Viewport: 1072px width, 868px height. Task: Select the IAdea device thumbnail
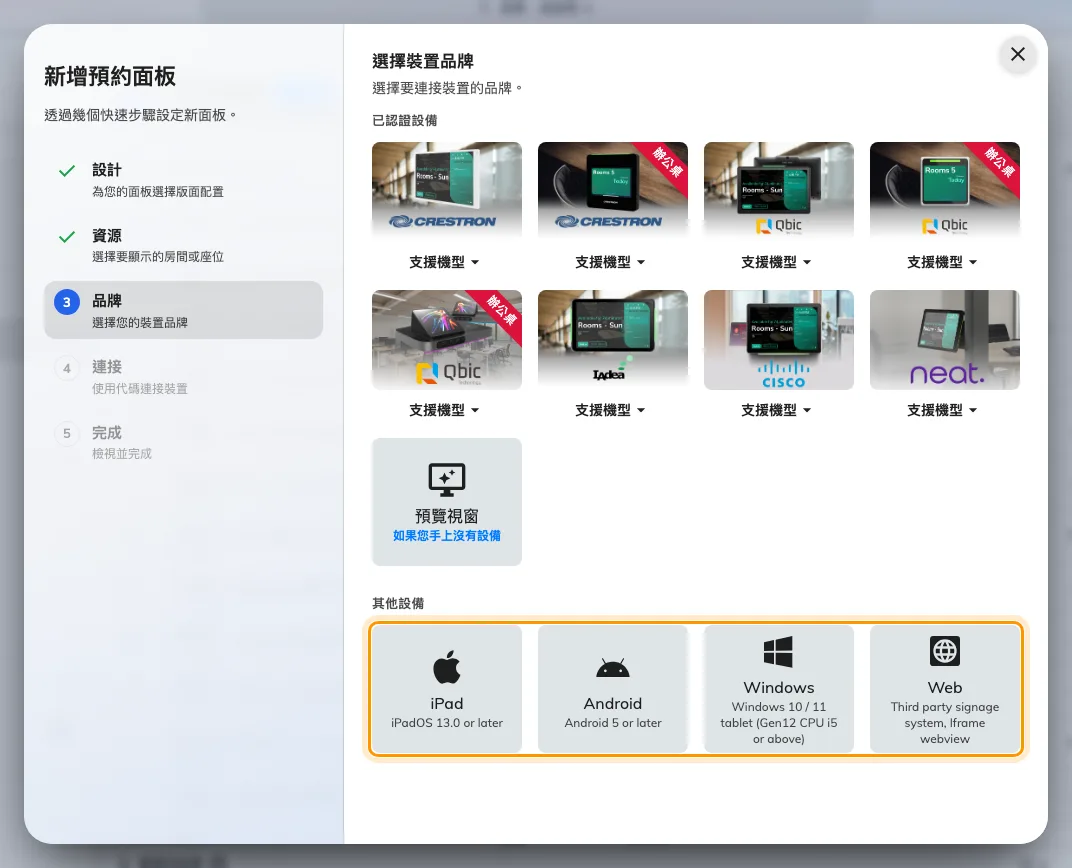(613, 340)
